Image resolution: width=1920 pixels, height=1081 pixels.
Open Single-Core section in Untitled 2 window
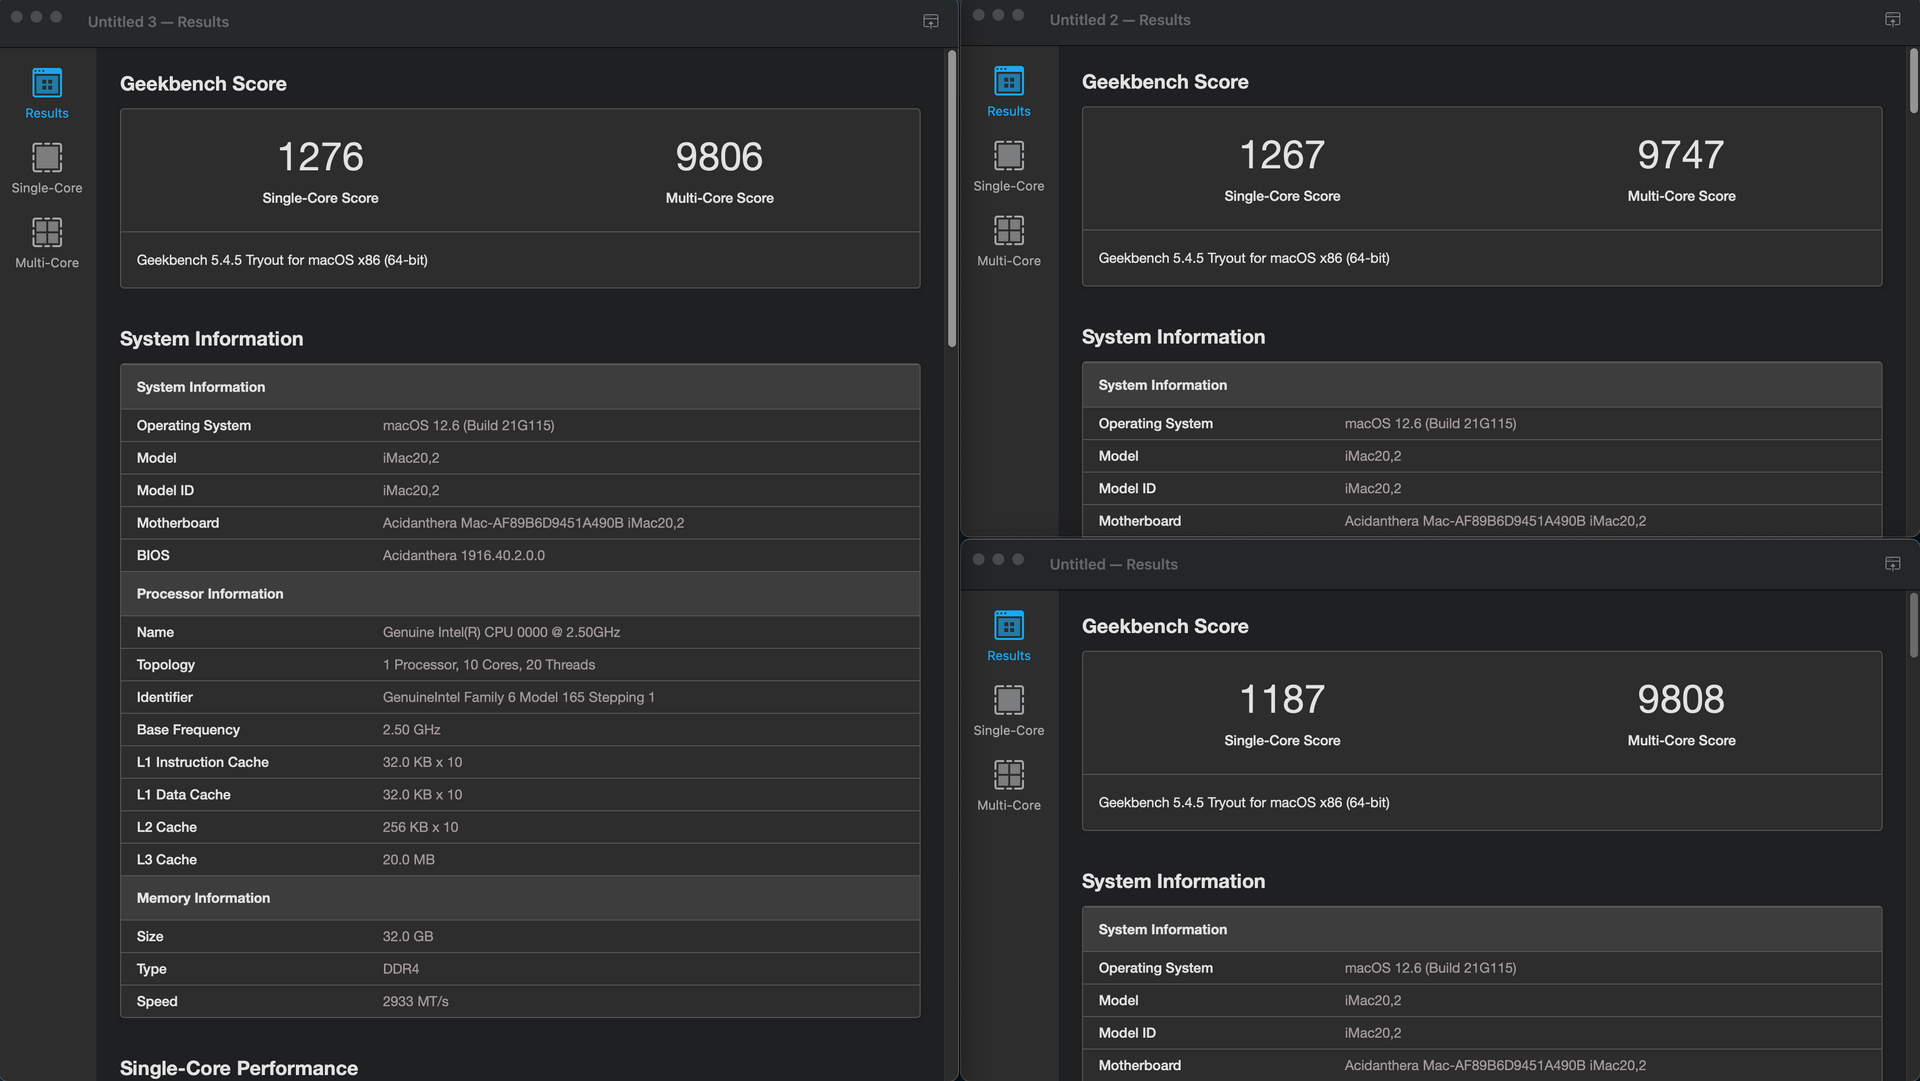(x=1008, y=166)
